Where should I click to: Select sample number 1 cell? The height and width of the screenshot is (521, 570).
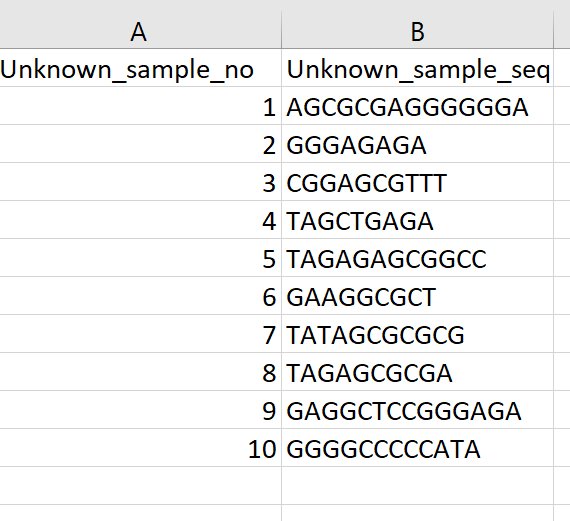140,106
